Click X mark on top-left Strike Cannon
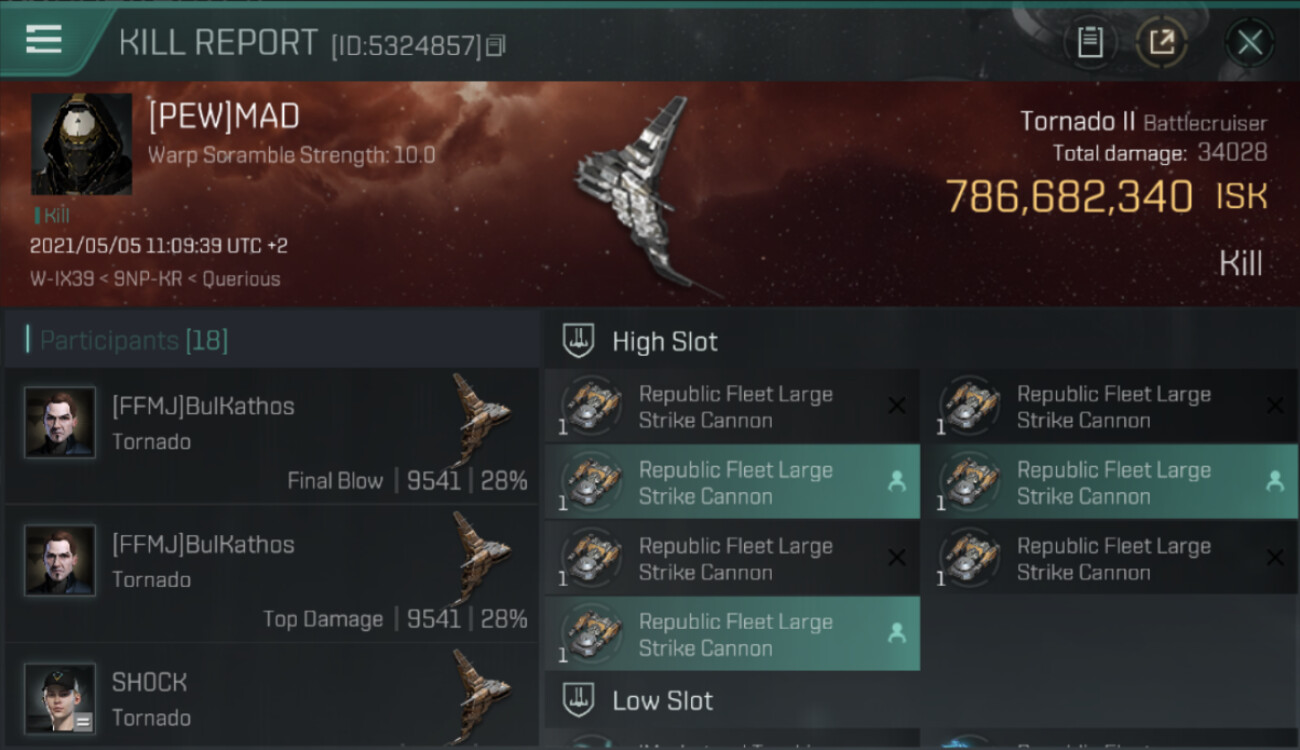This screenshot has height=750, width=1300. pyautogui.click(x=897, y=406)
